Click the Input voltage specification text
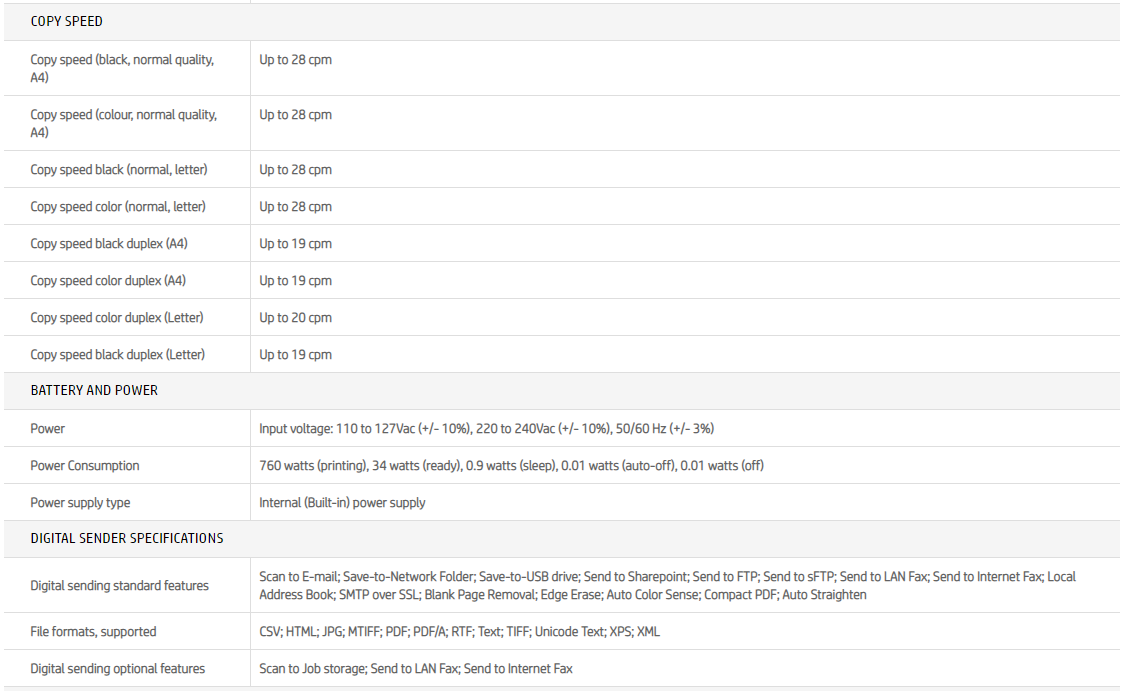Screen dimensions: 1124x691 [x=486, y=428]
